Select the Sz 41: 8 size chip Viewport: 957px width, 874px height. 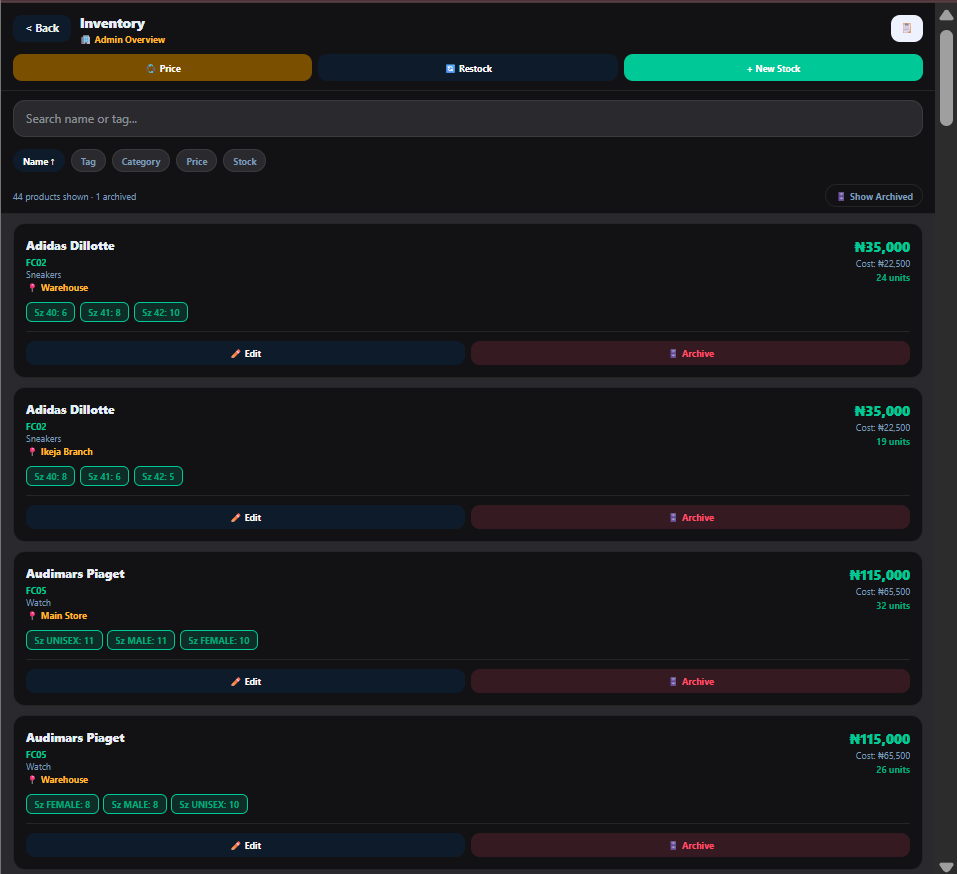[x=104, y=312]
